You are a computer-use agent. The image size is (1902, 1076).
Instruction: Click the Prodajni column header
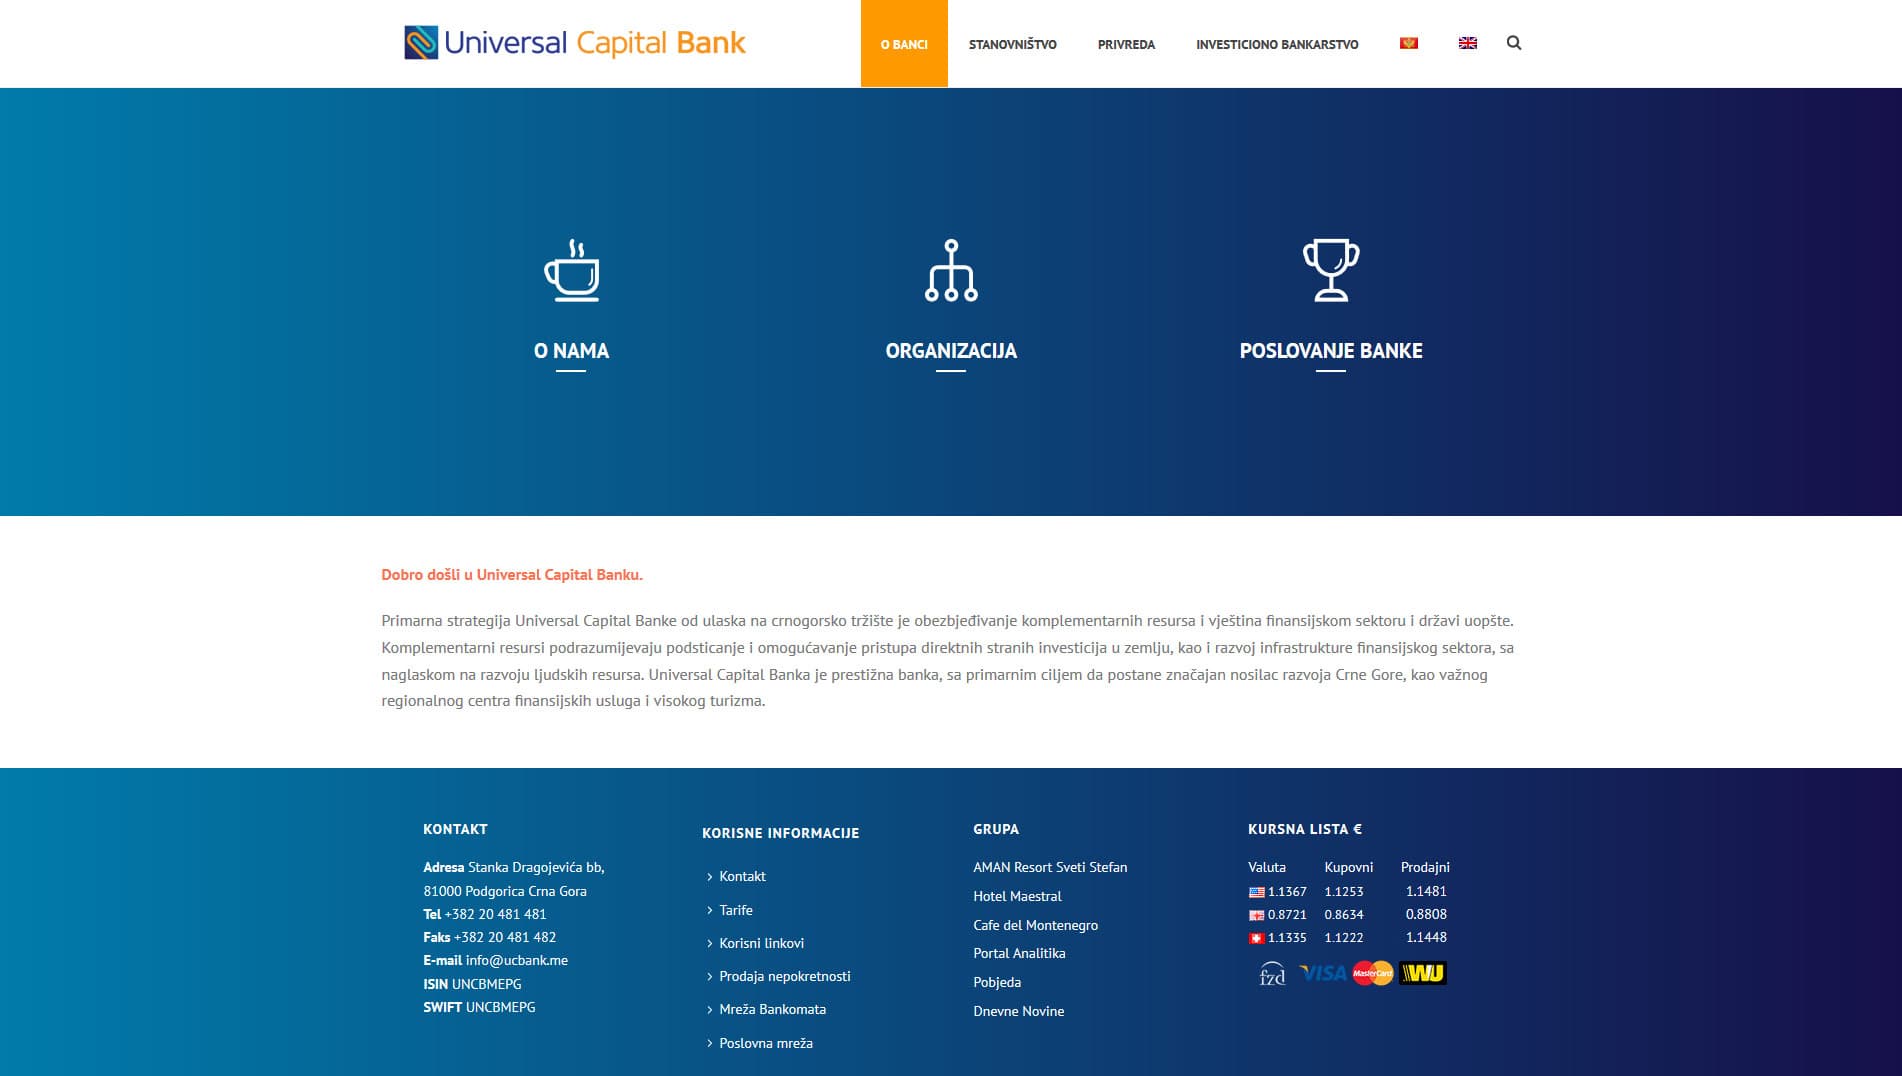click(x=1425, y=867)
